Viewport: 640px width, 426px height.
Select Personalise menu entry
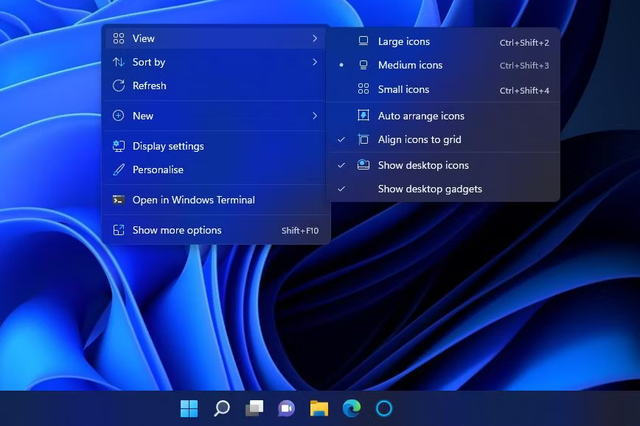coord(216,170)
